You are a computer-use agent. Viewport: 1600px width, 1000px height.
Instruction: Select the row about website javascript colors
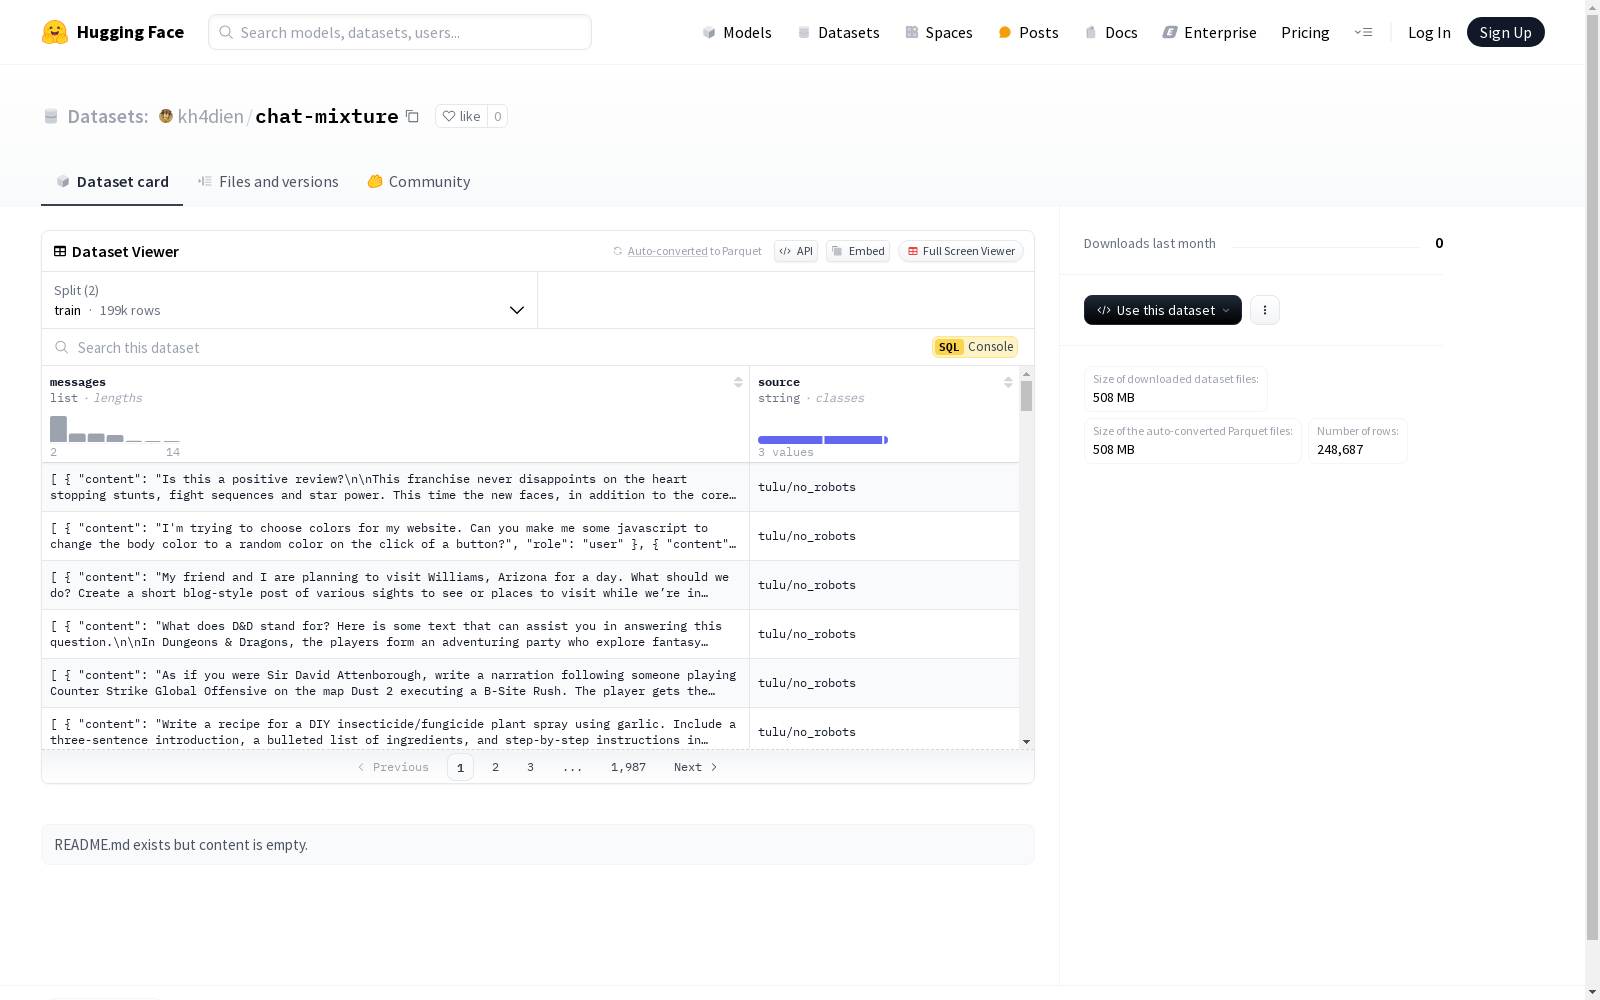click(x=530, y=536)
